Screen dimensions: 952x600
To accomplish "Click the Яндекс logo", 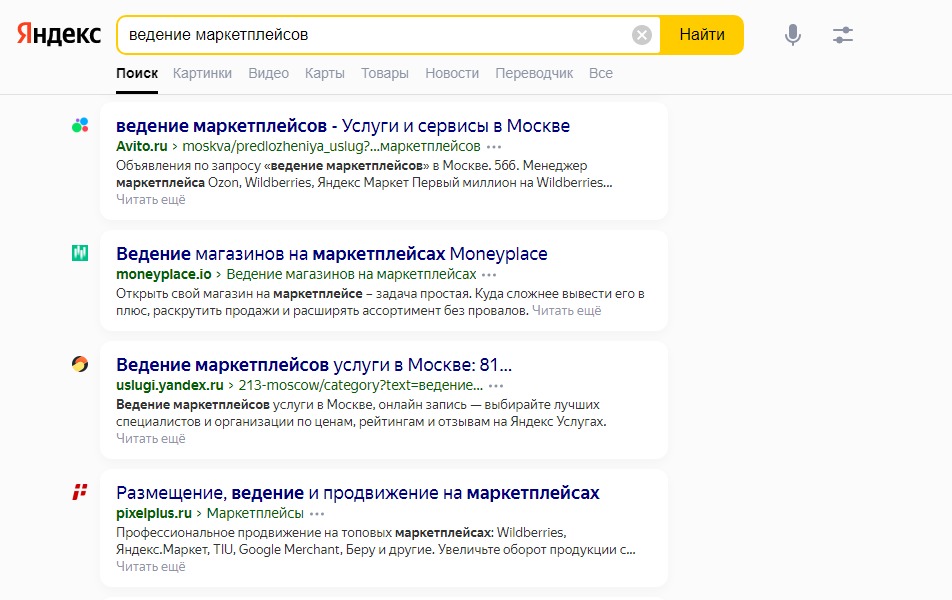I will (59, 34).
